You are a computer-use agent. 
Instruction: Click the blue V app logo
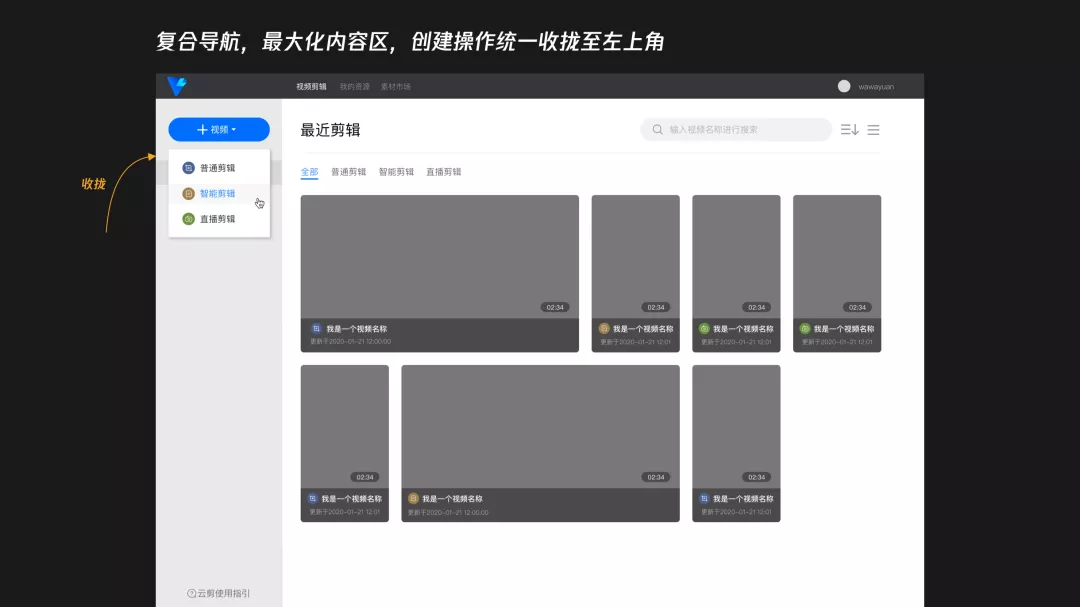(x=177, y=86)
